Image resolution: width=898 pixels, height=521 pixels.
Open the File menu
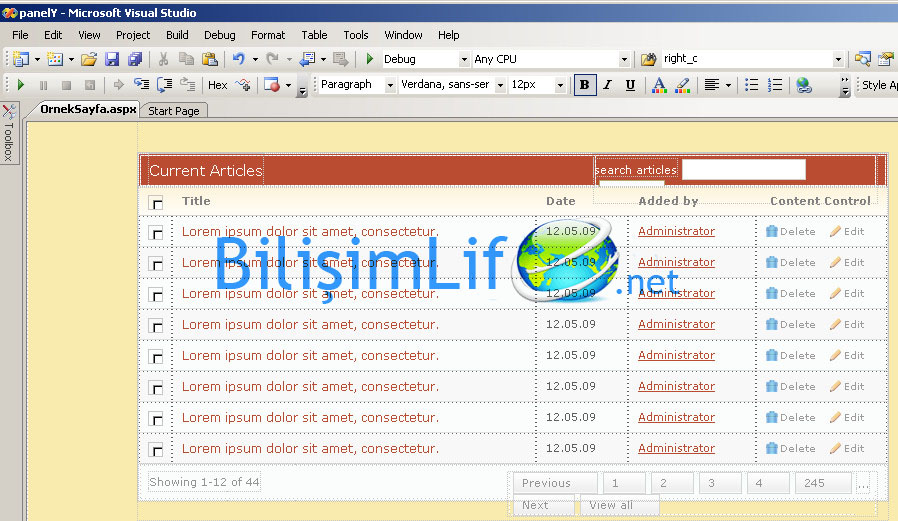tap(20, 35)
